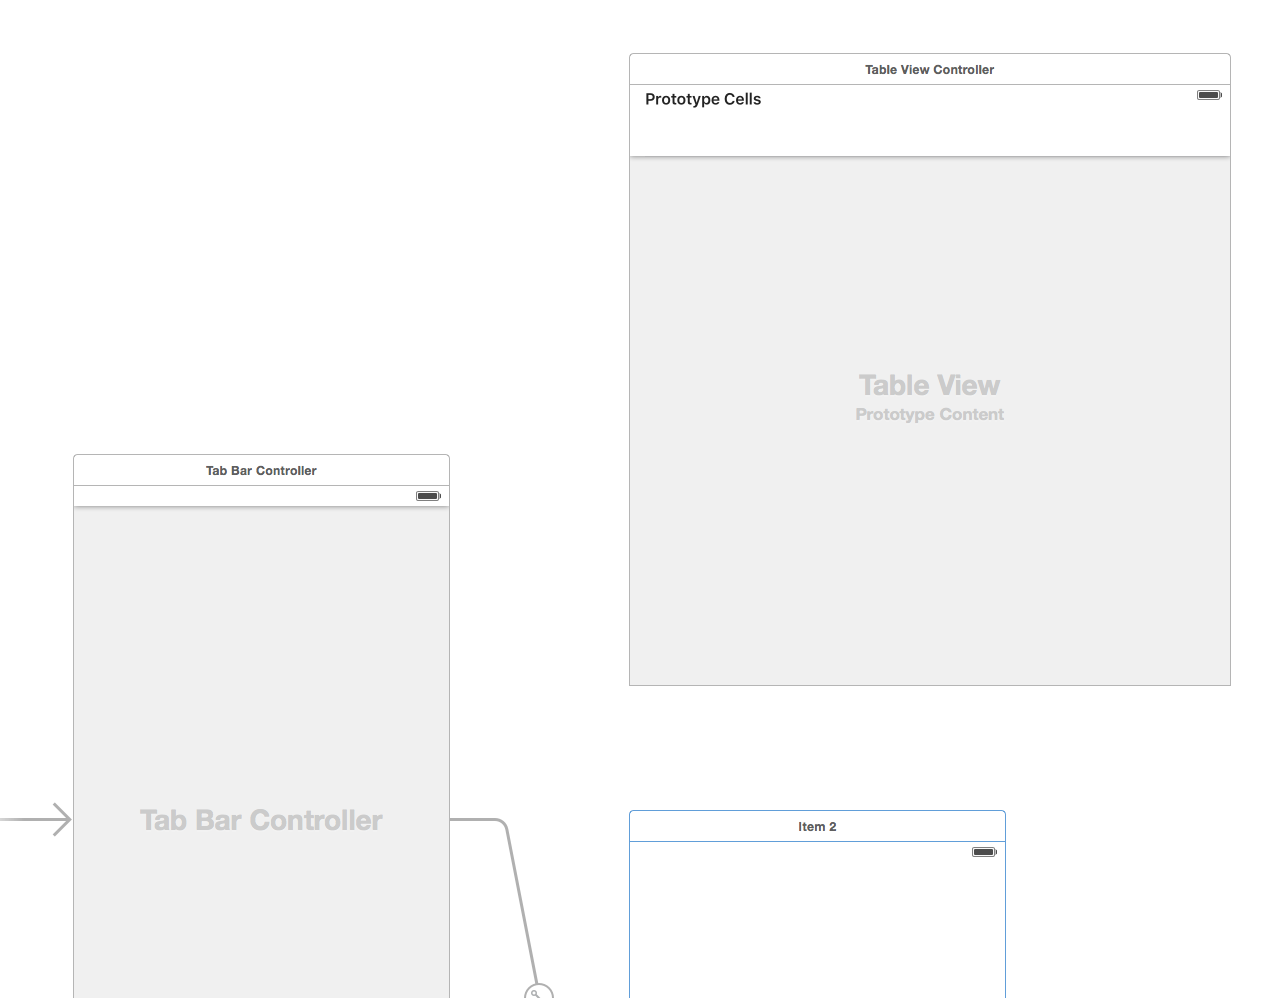This screenshot has height=998, width=1284.
Task: Select the Table View Controller title bar
Action: (x=929, y=69)
